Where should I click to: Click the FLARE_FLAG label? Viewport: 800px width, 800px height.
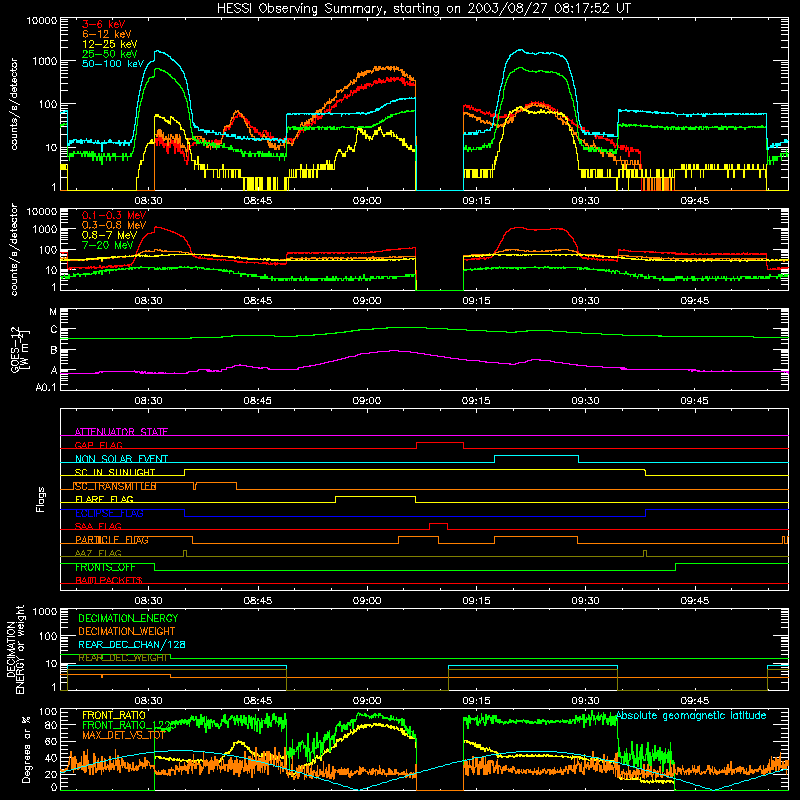coord(104,499)
